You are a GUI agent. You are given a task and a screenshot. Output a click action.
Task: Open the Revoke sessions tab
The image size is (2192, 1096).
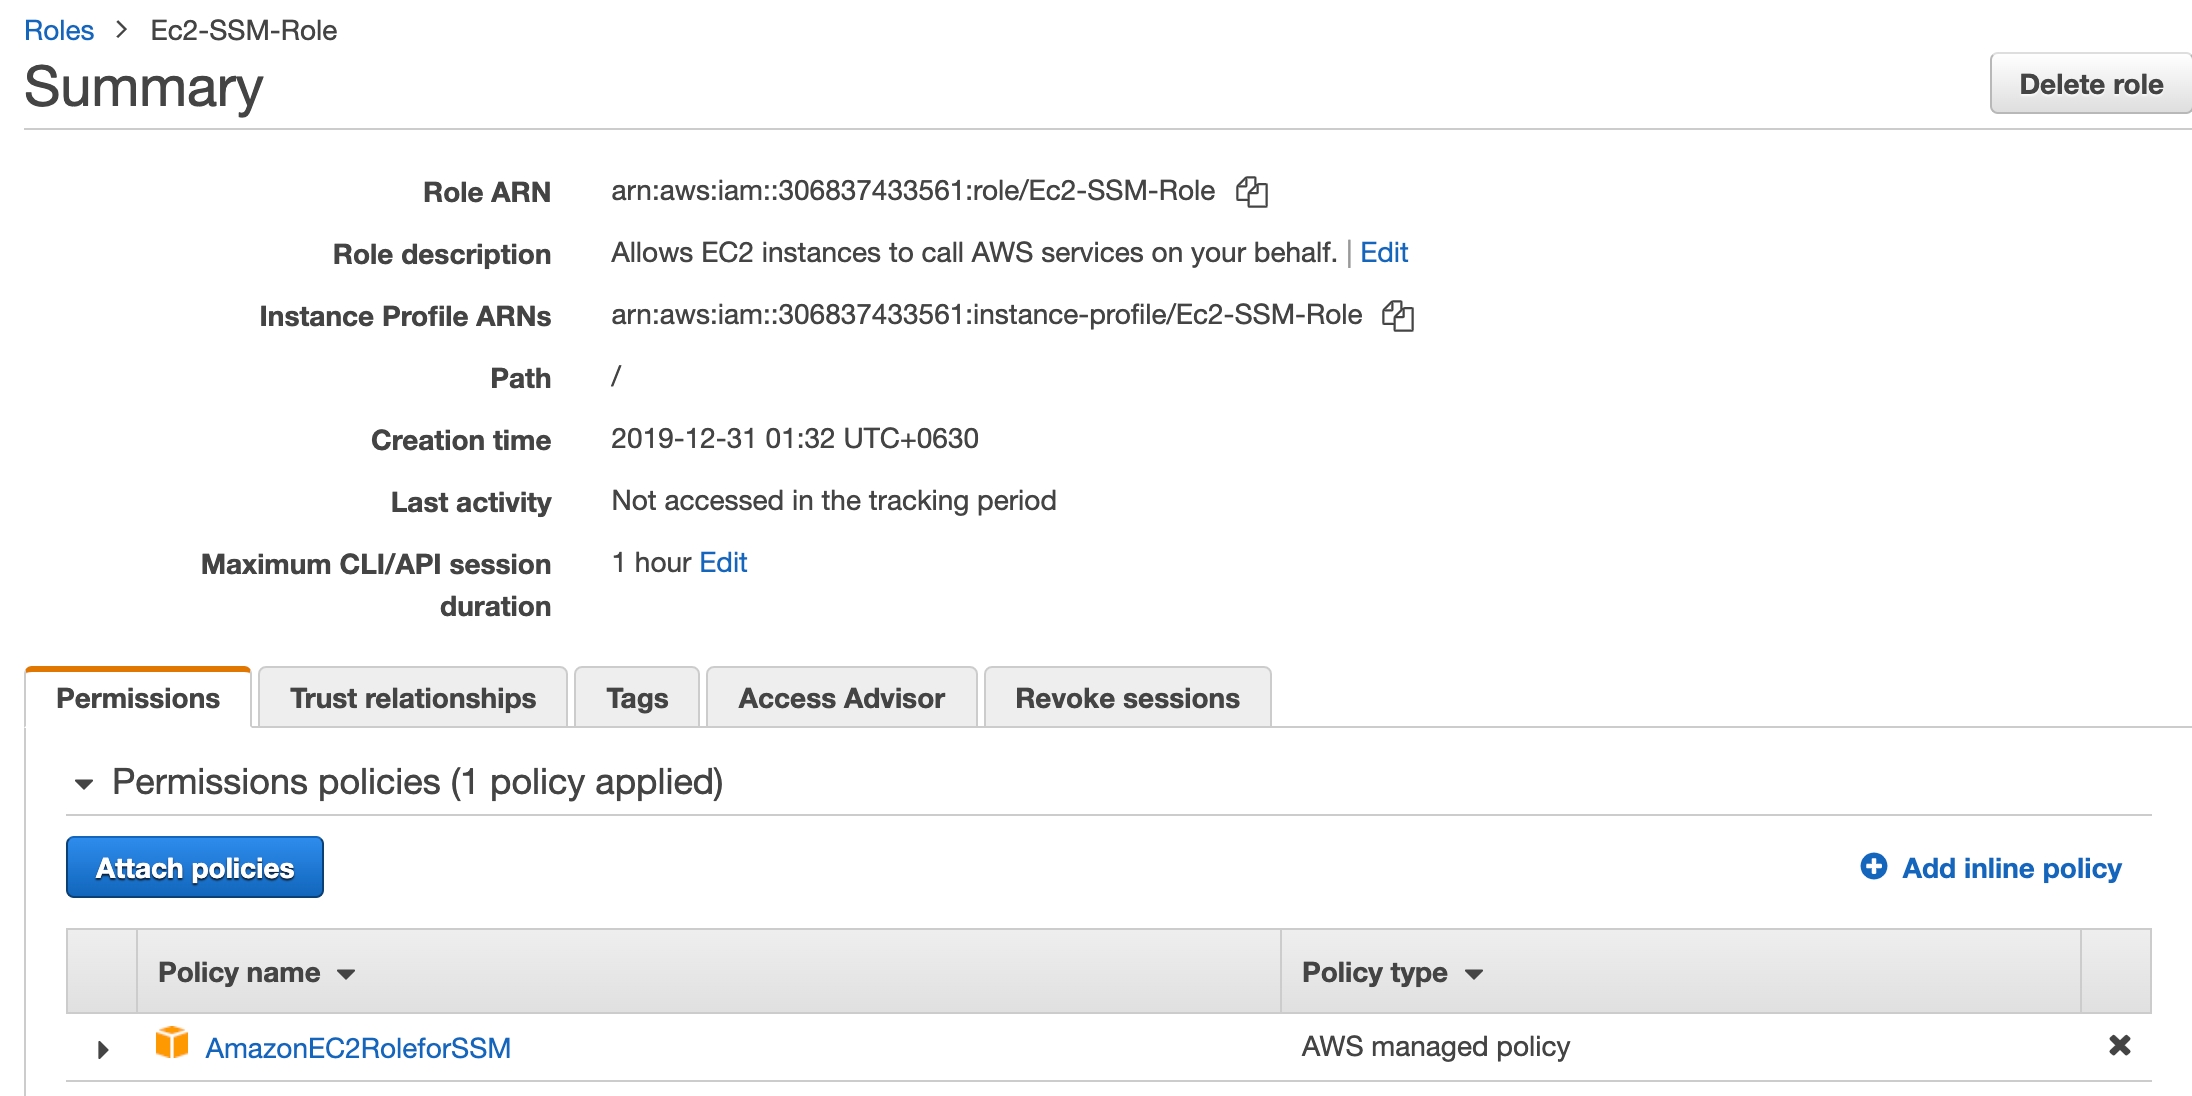[x=1127, y=698]
